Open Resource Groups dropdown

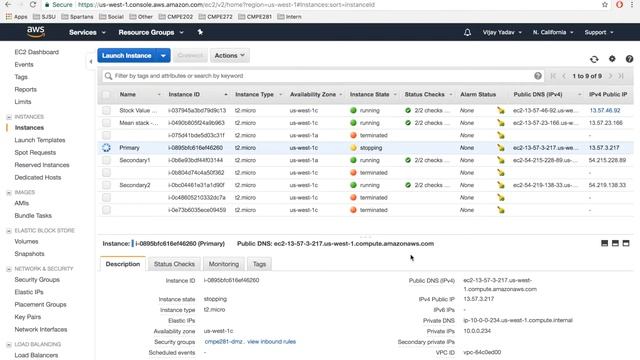click(x=151, y=32)
